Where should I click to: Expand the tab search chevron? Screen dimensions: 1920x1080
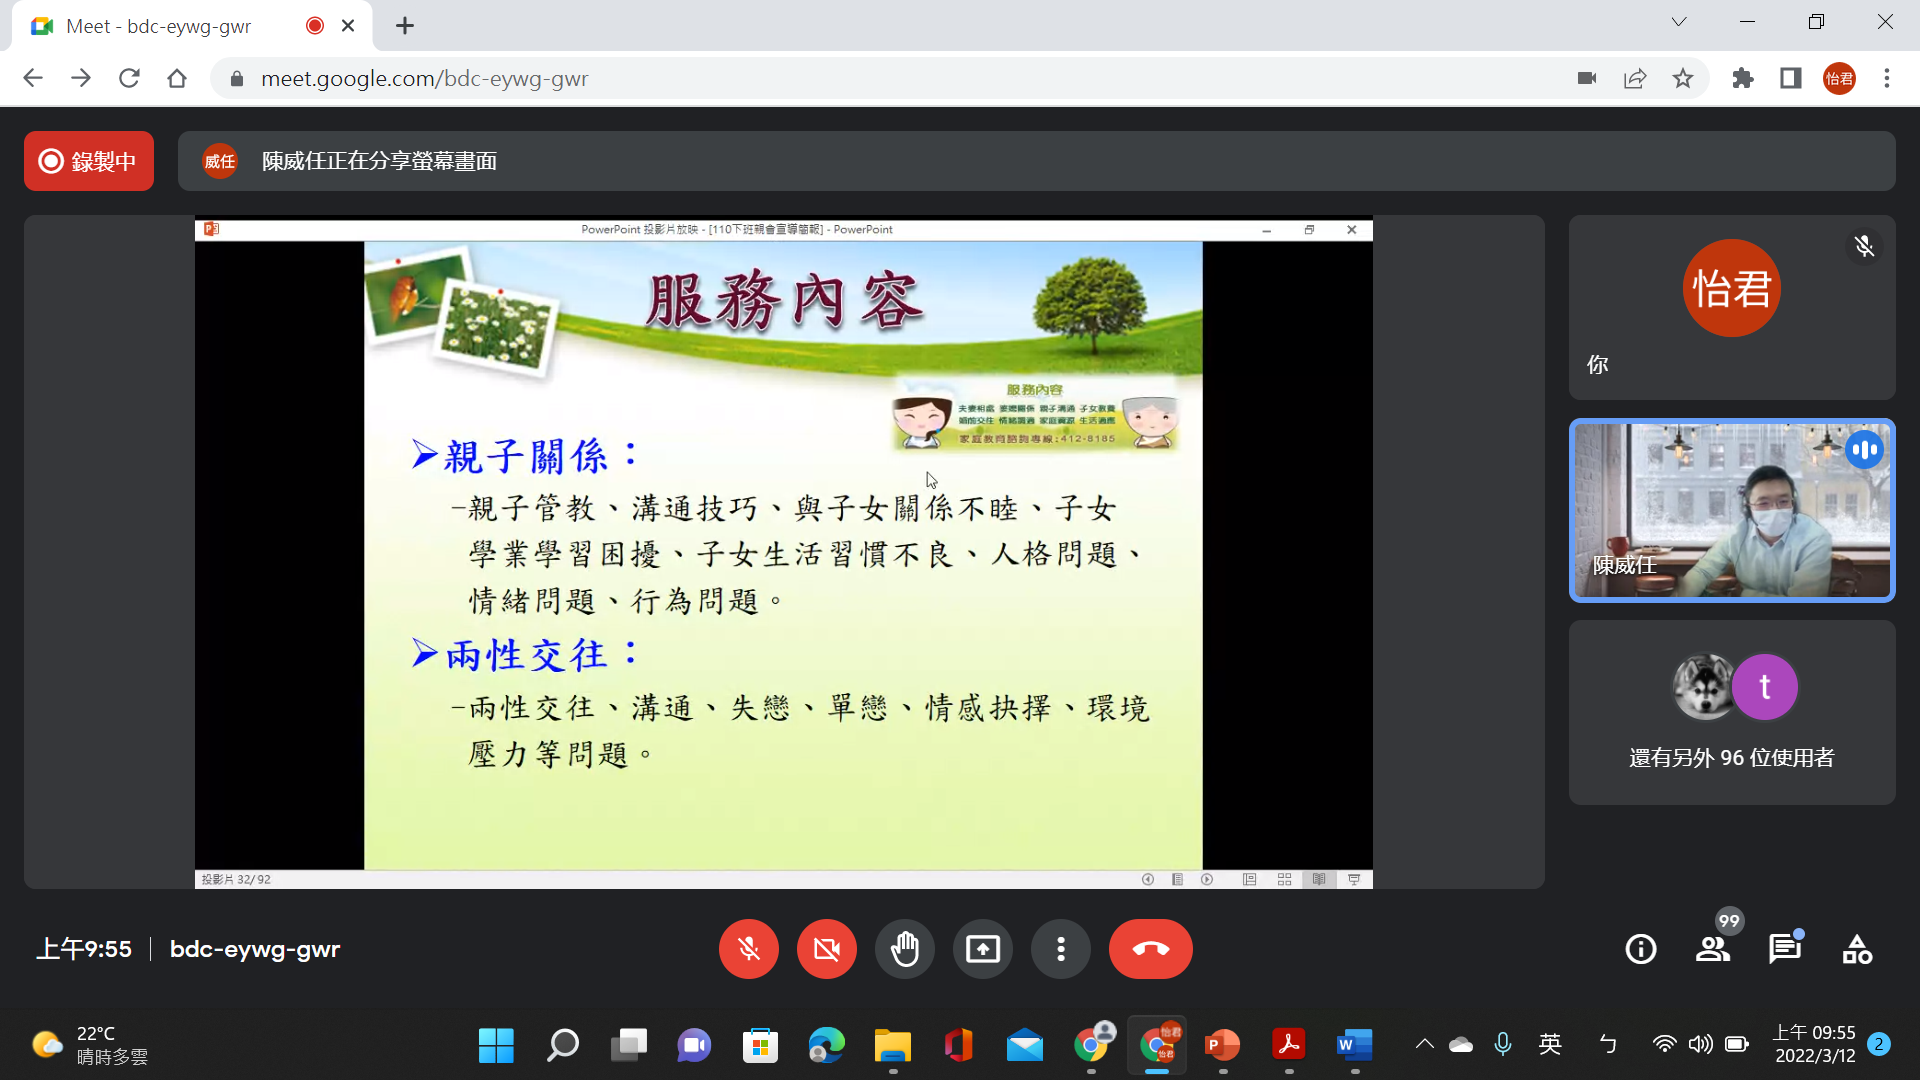click(x=1678, y=22)
